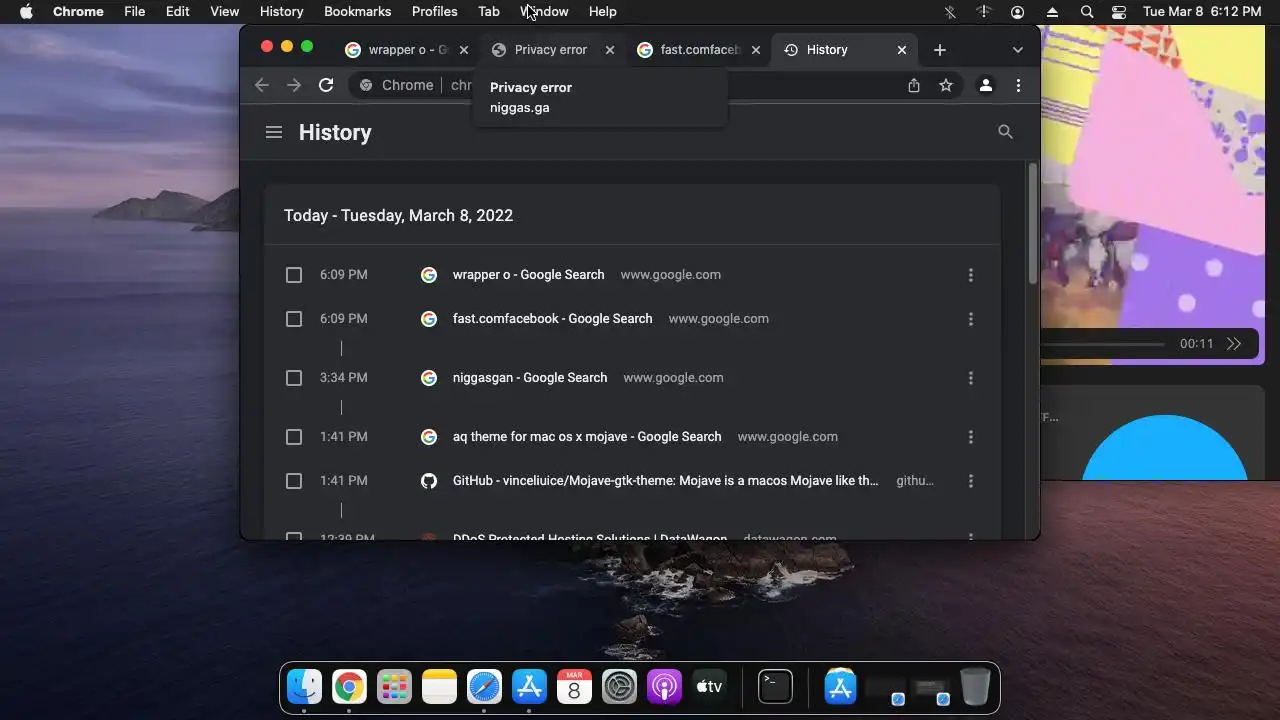
Task: Click the Spotlight search icon in menu bar
Action: pyautogui.click(x=1087, y=12)
